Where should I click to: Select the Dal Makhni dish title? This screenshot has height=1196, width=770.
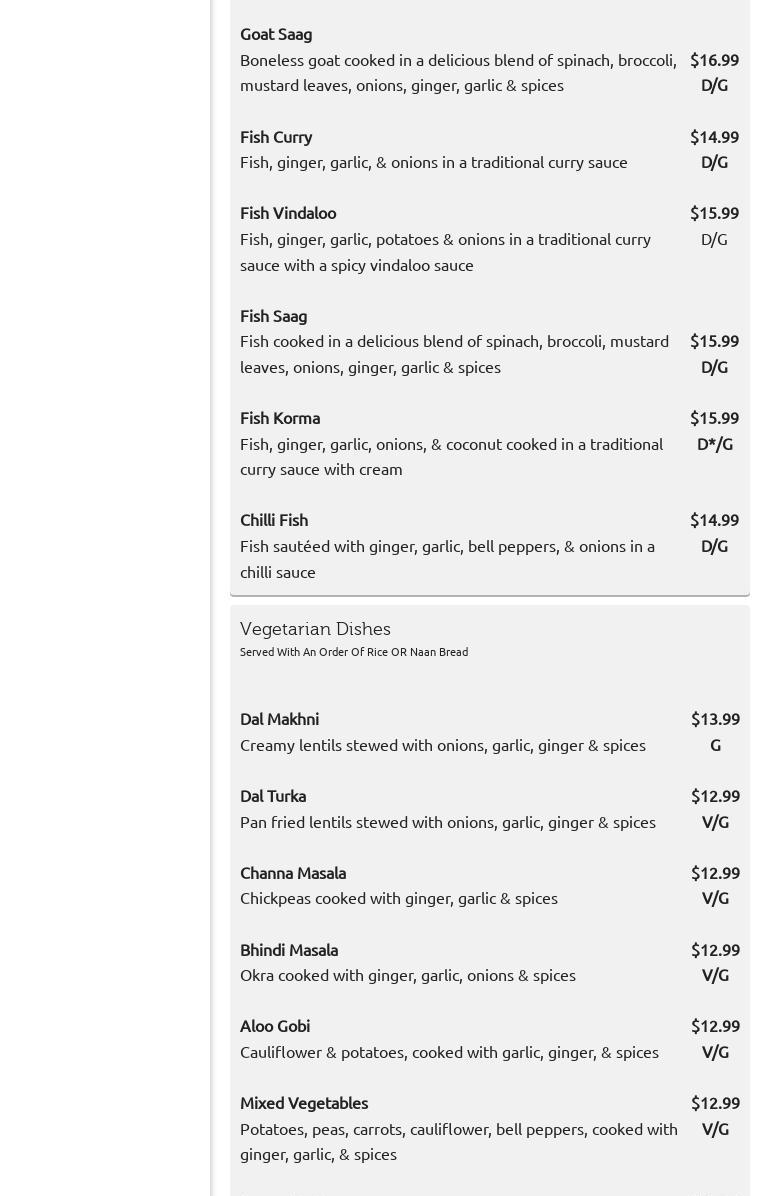coord(279,719)
